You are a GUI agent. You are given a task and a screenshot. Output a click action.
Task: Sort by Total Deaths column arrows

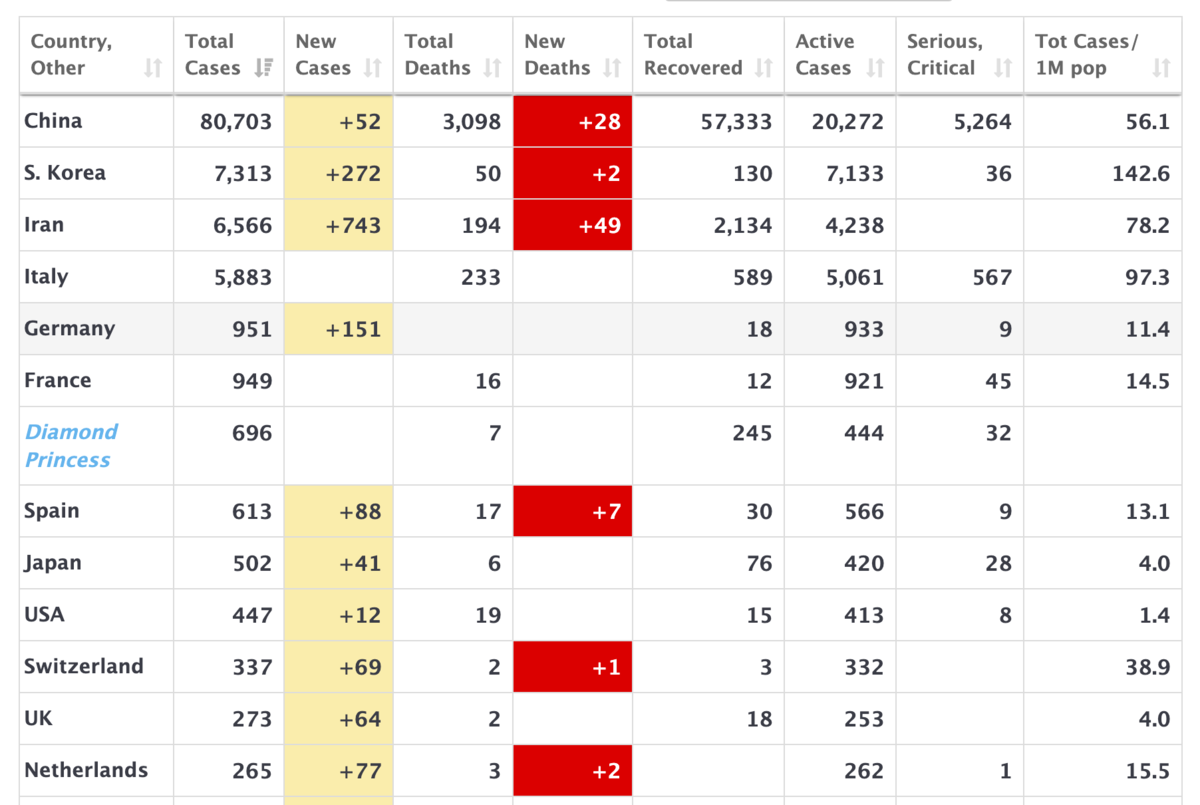click(492, 68)
